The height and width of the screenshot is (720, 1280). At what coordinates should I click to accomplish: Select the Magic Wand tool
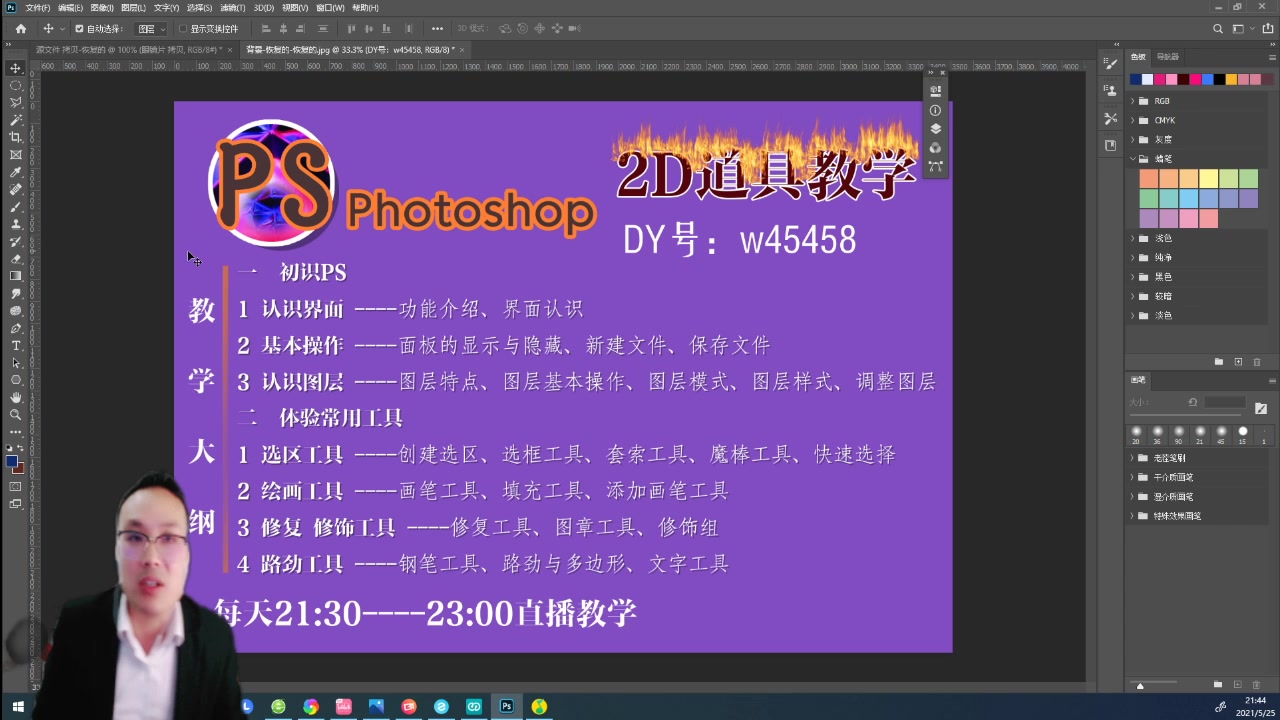click(x=16, y=120)
